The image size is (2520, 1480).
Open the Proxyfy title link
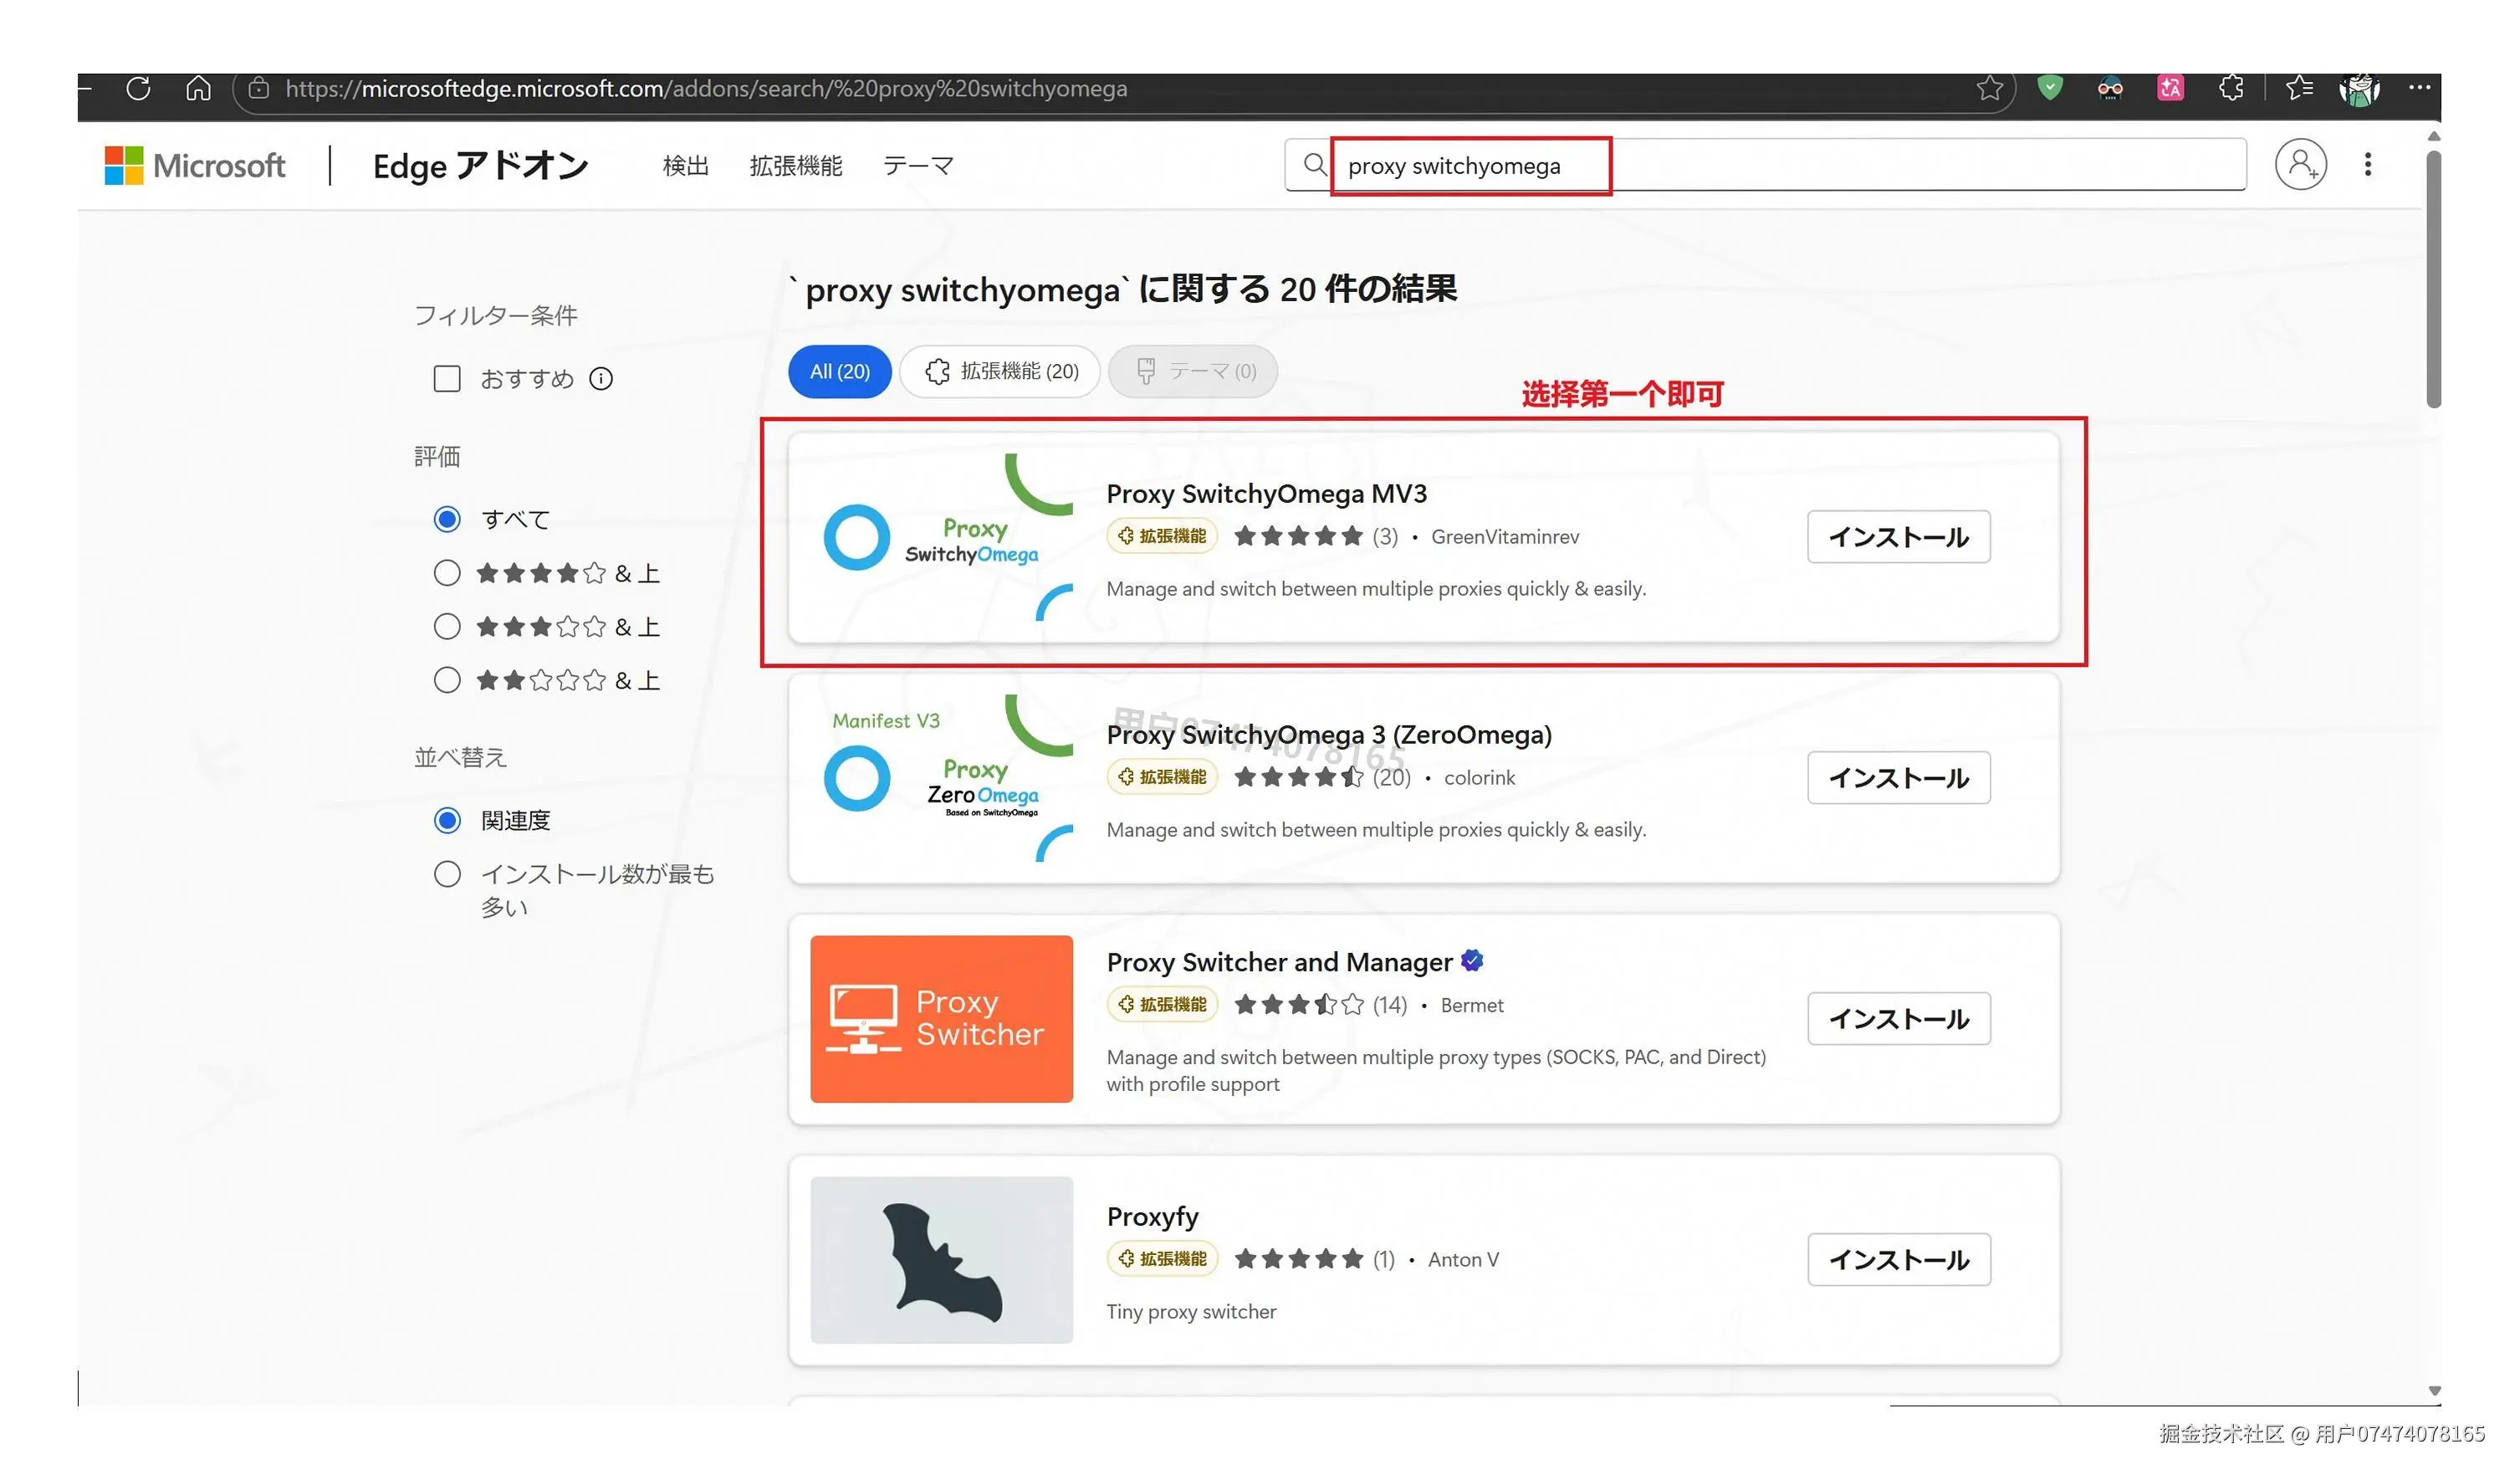click(1152, 1217)
